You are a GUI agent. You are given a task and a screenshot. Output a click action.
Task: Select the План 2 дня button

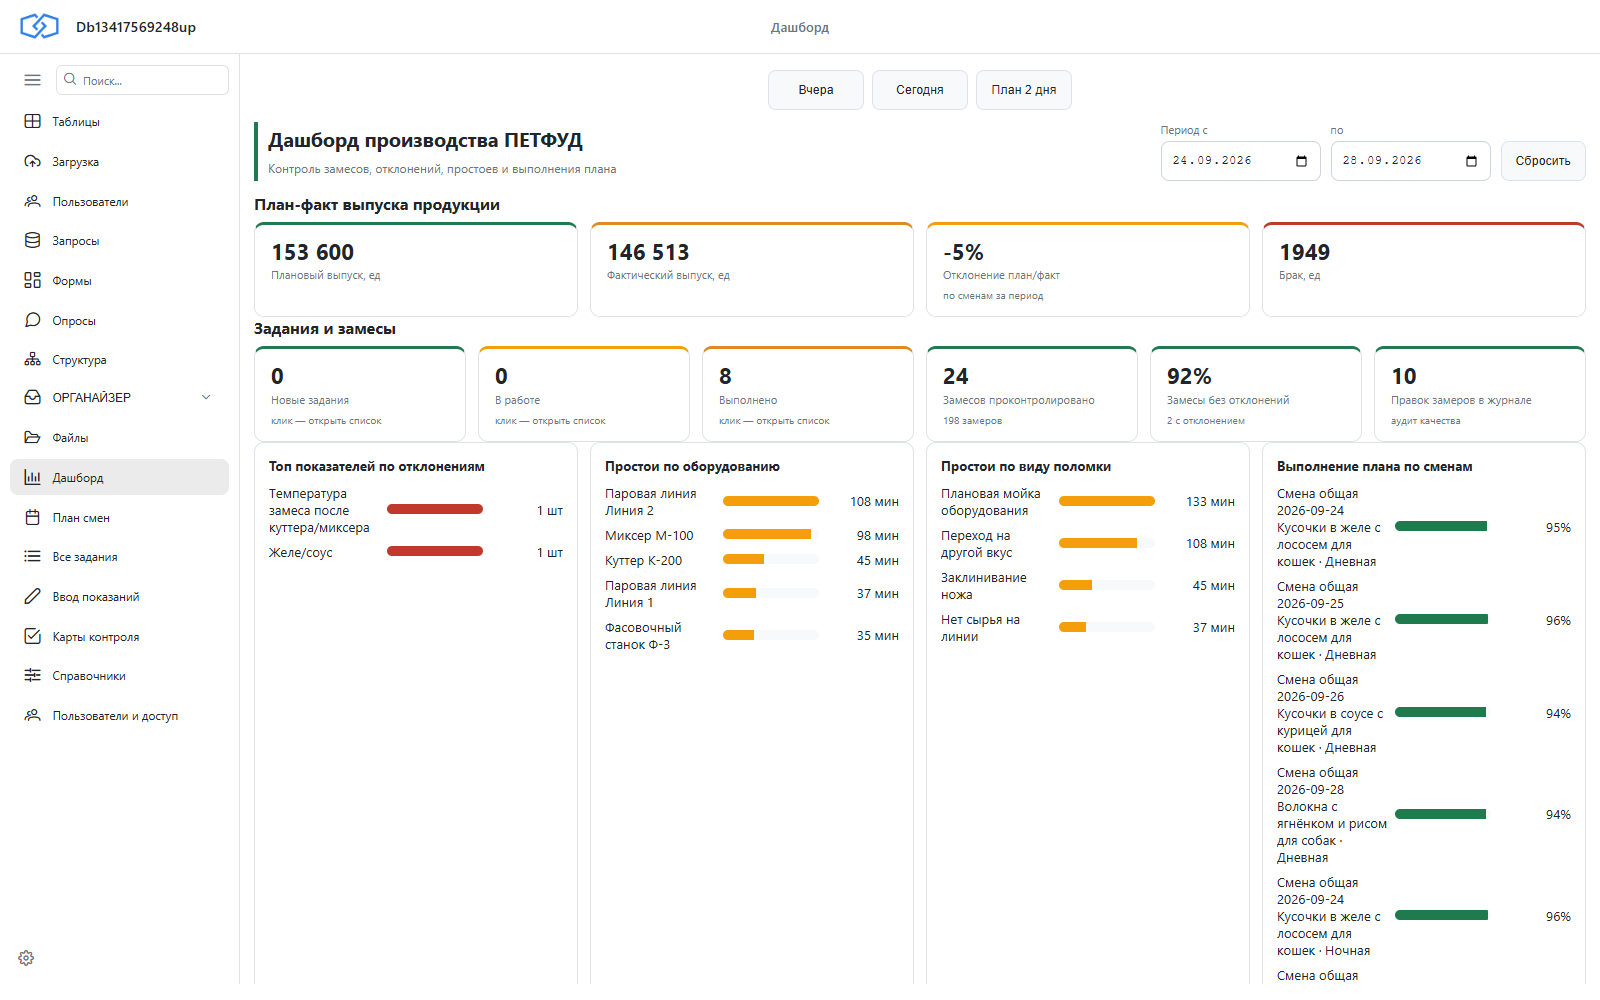click(x=1024, y=90)
